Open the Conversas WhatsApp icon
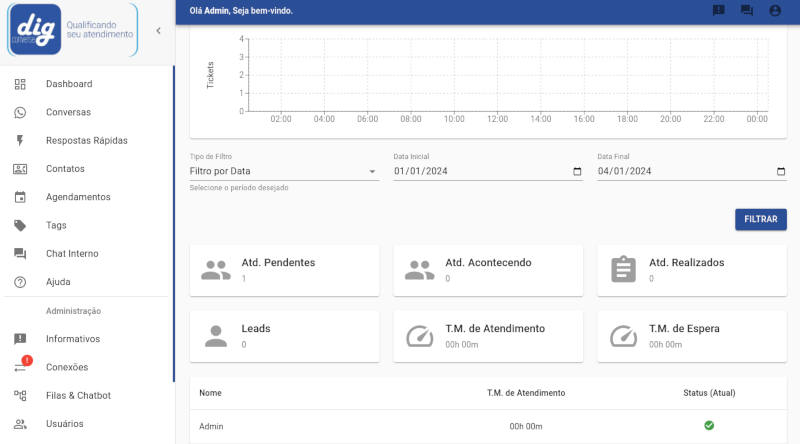This screenshot has width=800, height=444. 20,112
